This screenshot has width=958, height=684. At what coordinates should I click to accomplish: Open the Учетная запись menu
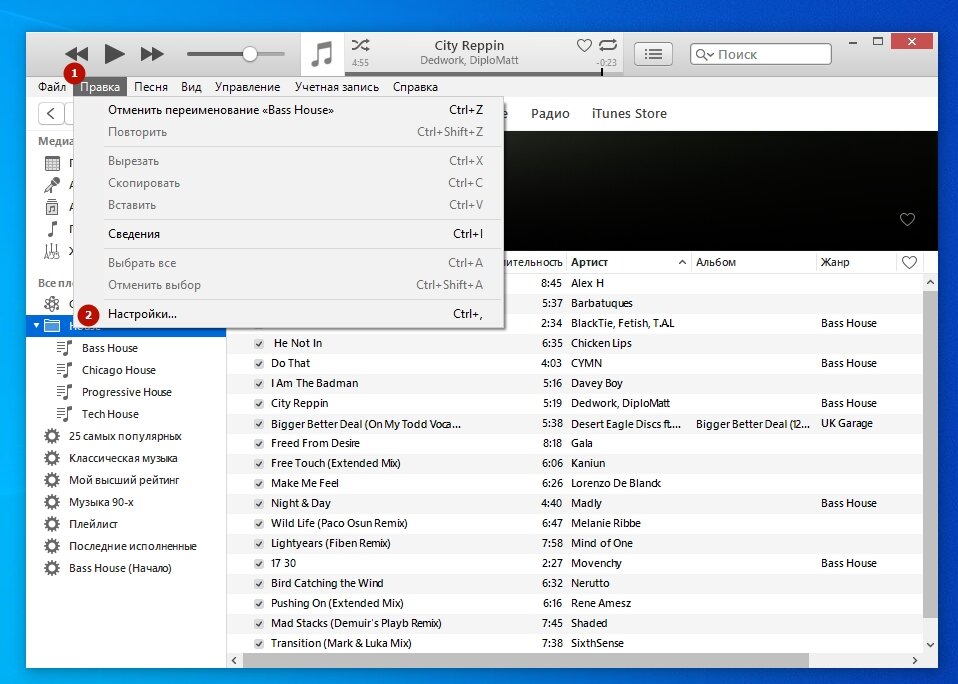coord(337,87)
